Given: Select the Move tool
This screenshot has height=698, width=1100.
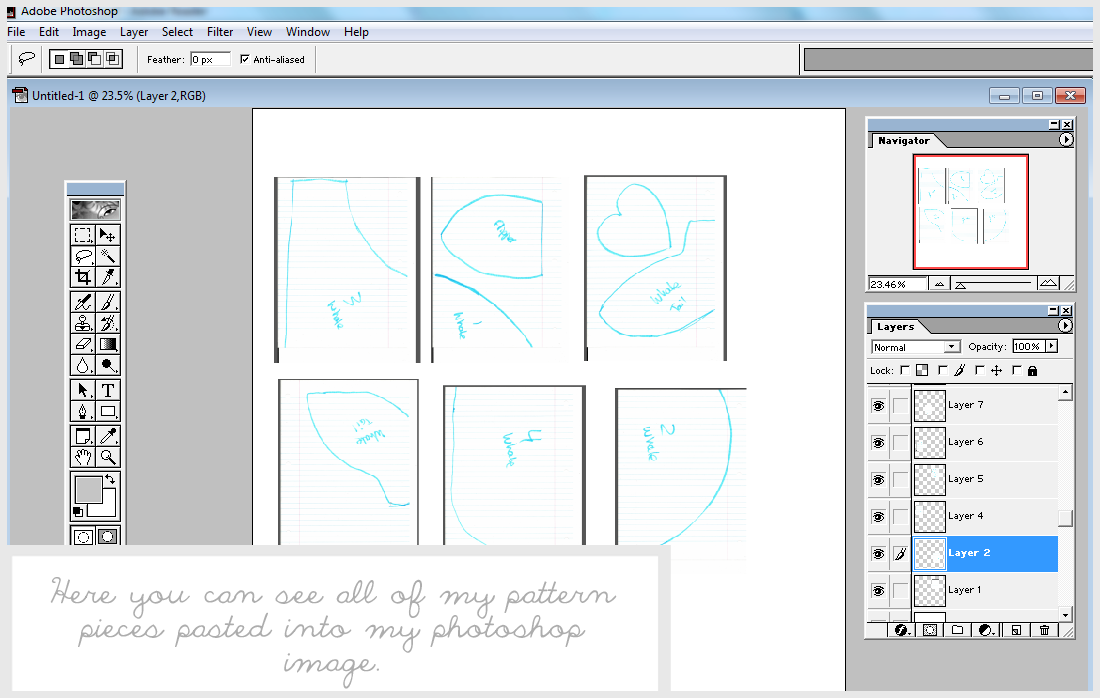Looking at the screenshot, I should (x=108, y=235).
